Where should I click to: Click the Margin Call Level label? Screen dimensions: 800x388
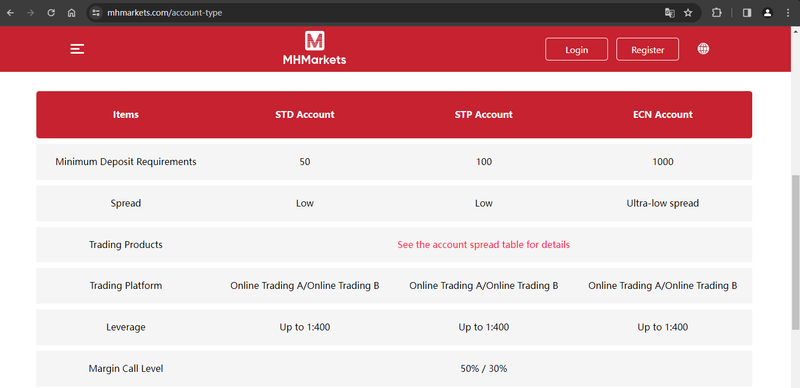(126, 368)
